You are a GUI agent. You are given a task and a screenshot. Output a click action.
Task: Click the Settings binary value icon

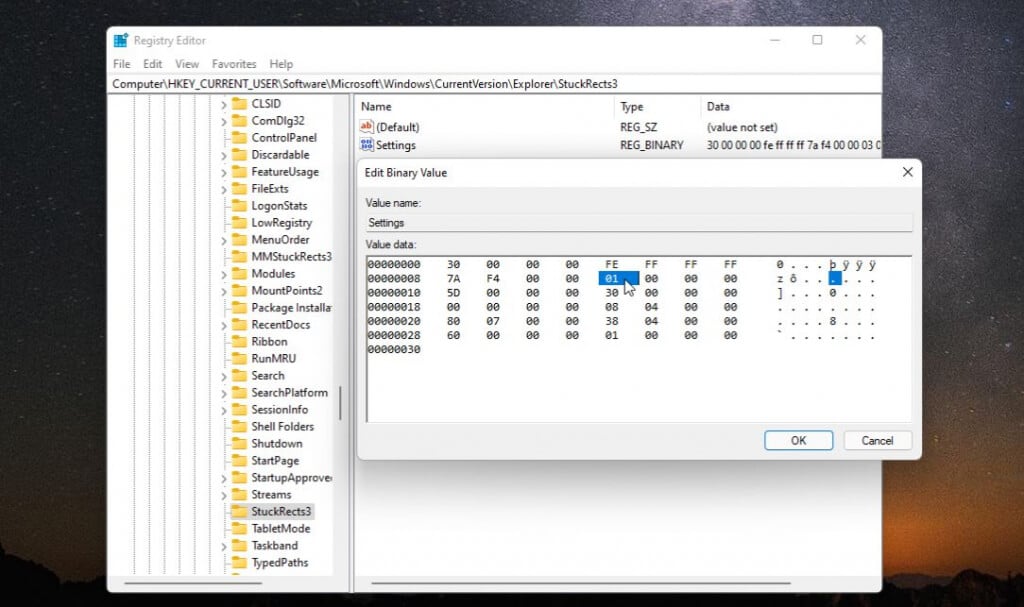click(x=366, y=145)
